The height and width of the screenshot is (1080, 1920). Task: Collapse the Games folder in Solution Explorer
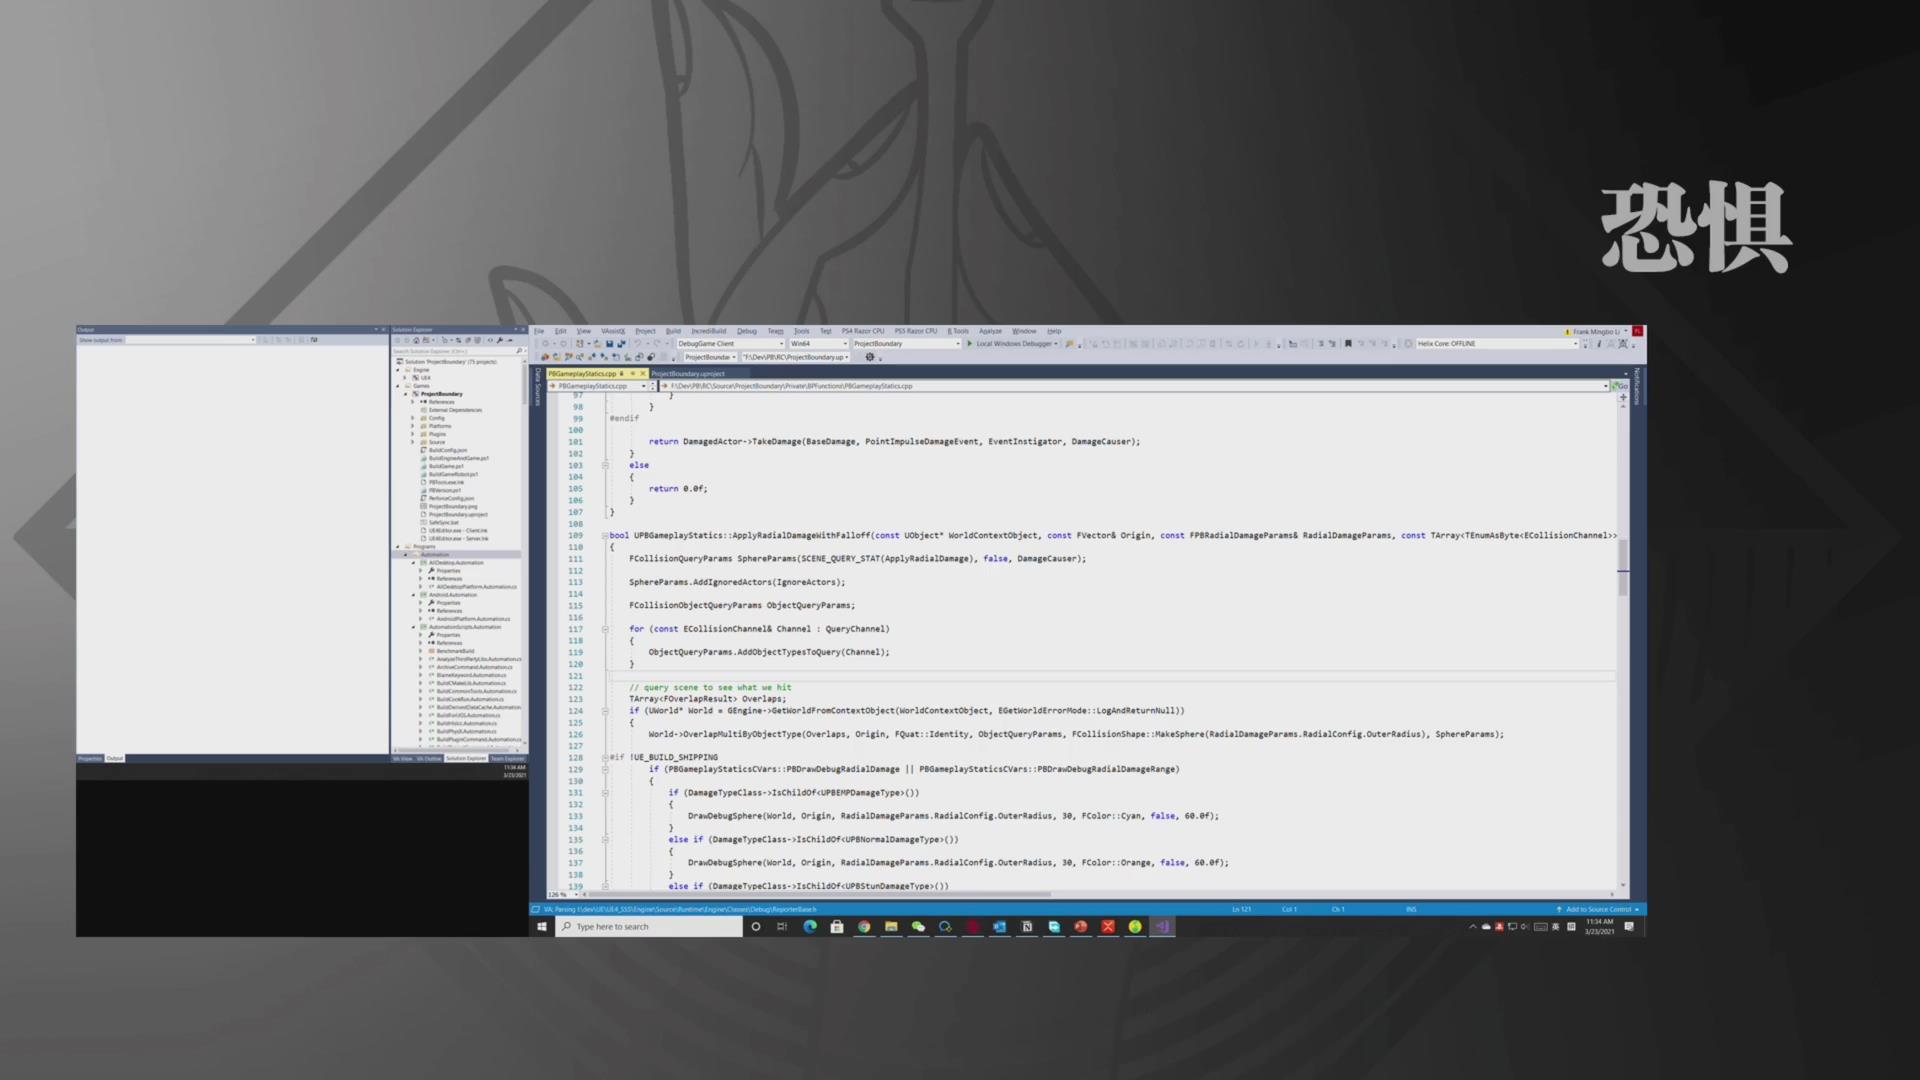pyautogui.click(x=398, y=386)
